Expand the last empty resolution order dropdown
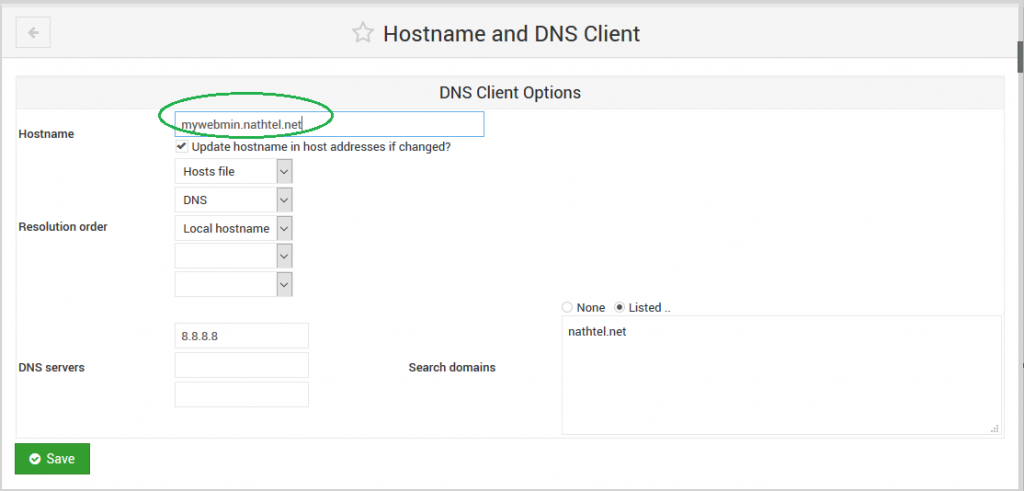 (x=233, y=284)
